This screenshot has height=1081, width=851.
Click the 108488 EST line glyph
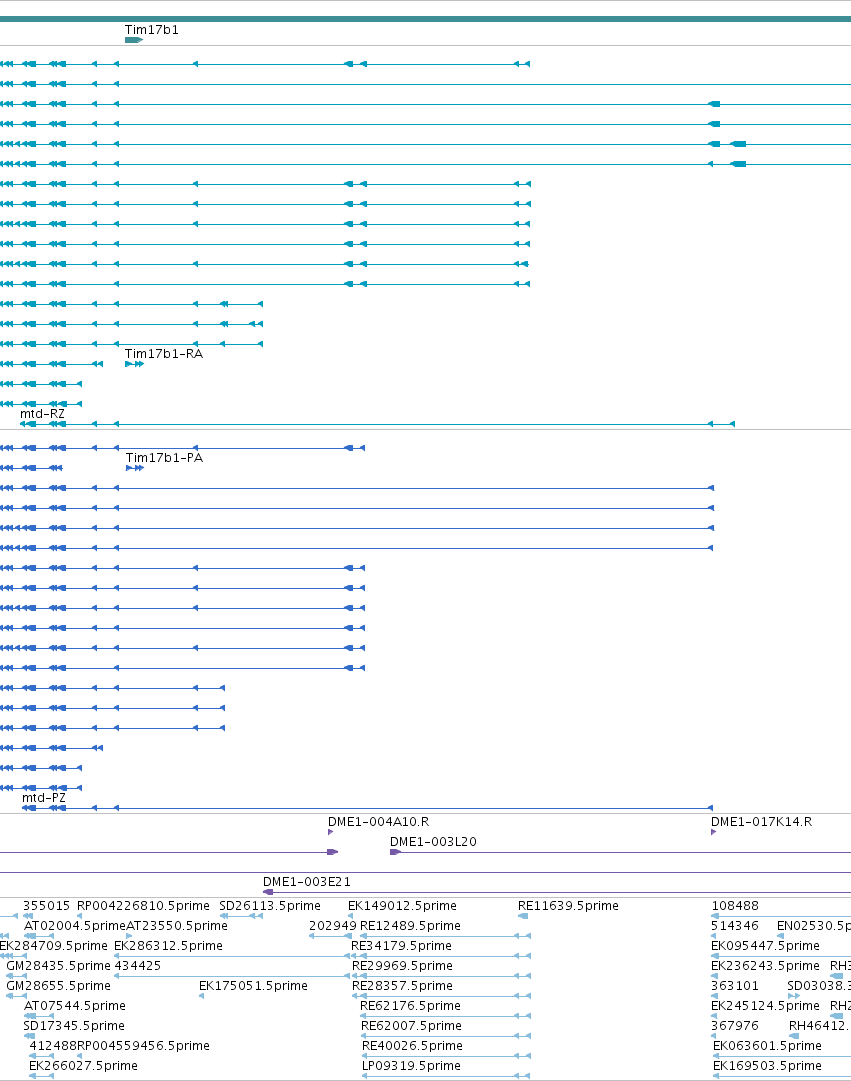click(x=781, y=916)
